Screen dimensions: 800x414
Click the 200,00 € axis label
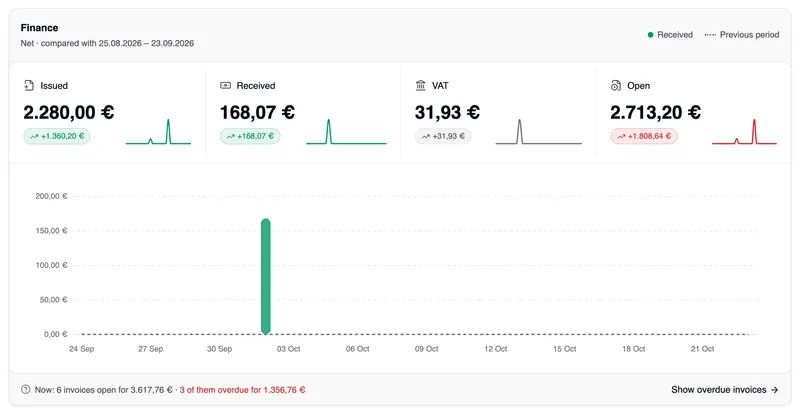(x=52, y=196)
